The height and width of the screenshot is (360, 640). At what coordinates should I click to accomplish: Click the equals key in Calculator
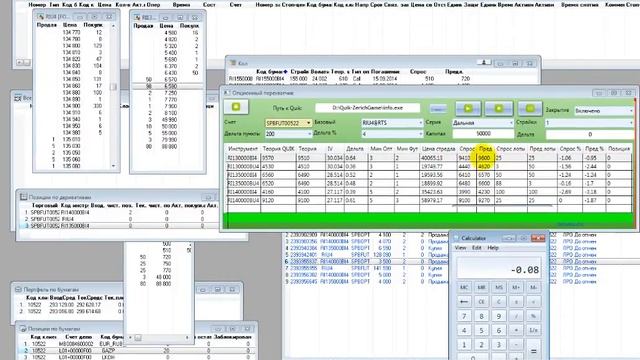[x=533, y=350]
